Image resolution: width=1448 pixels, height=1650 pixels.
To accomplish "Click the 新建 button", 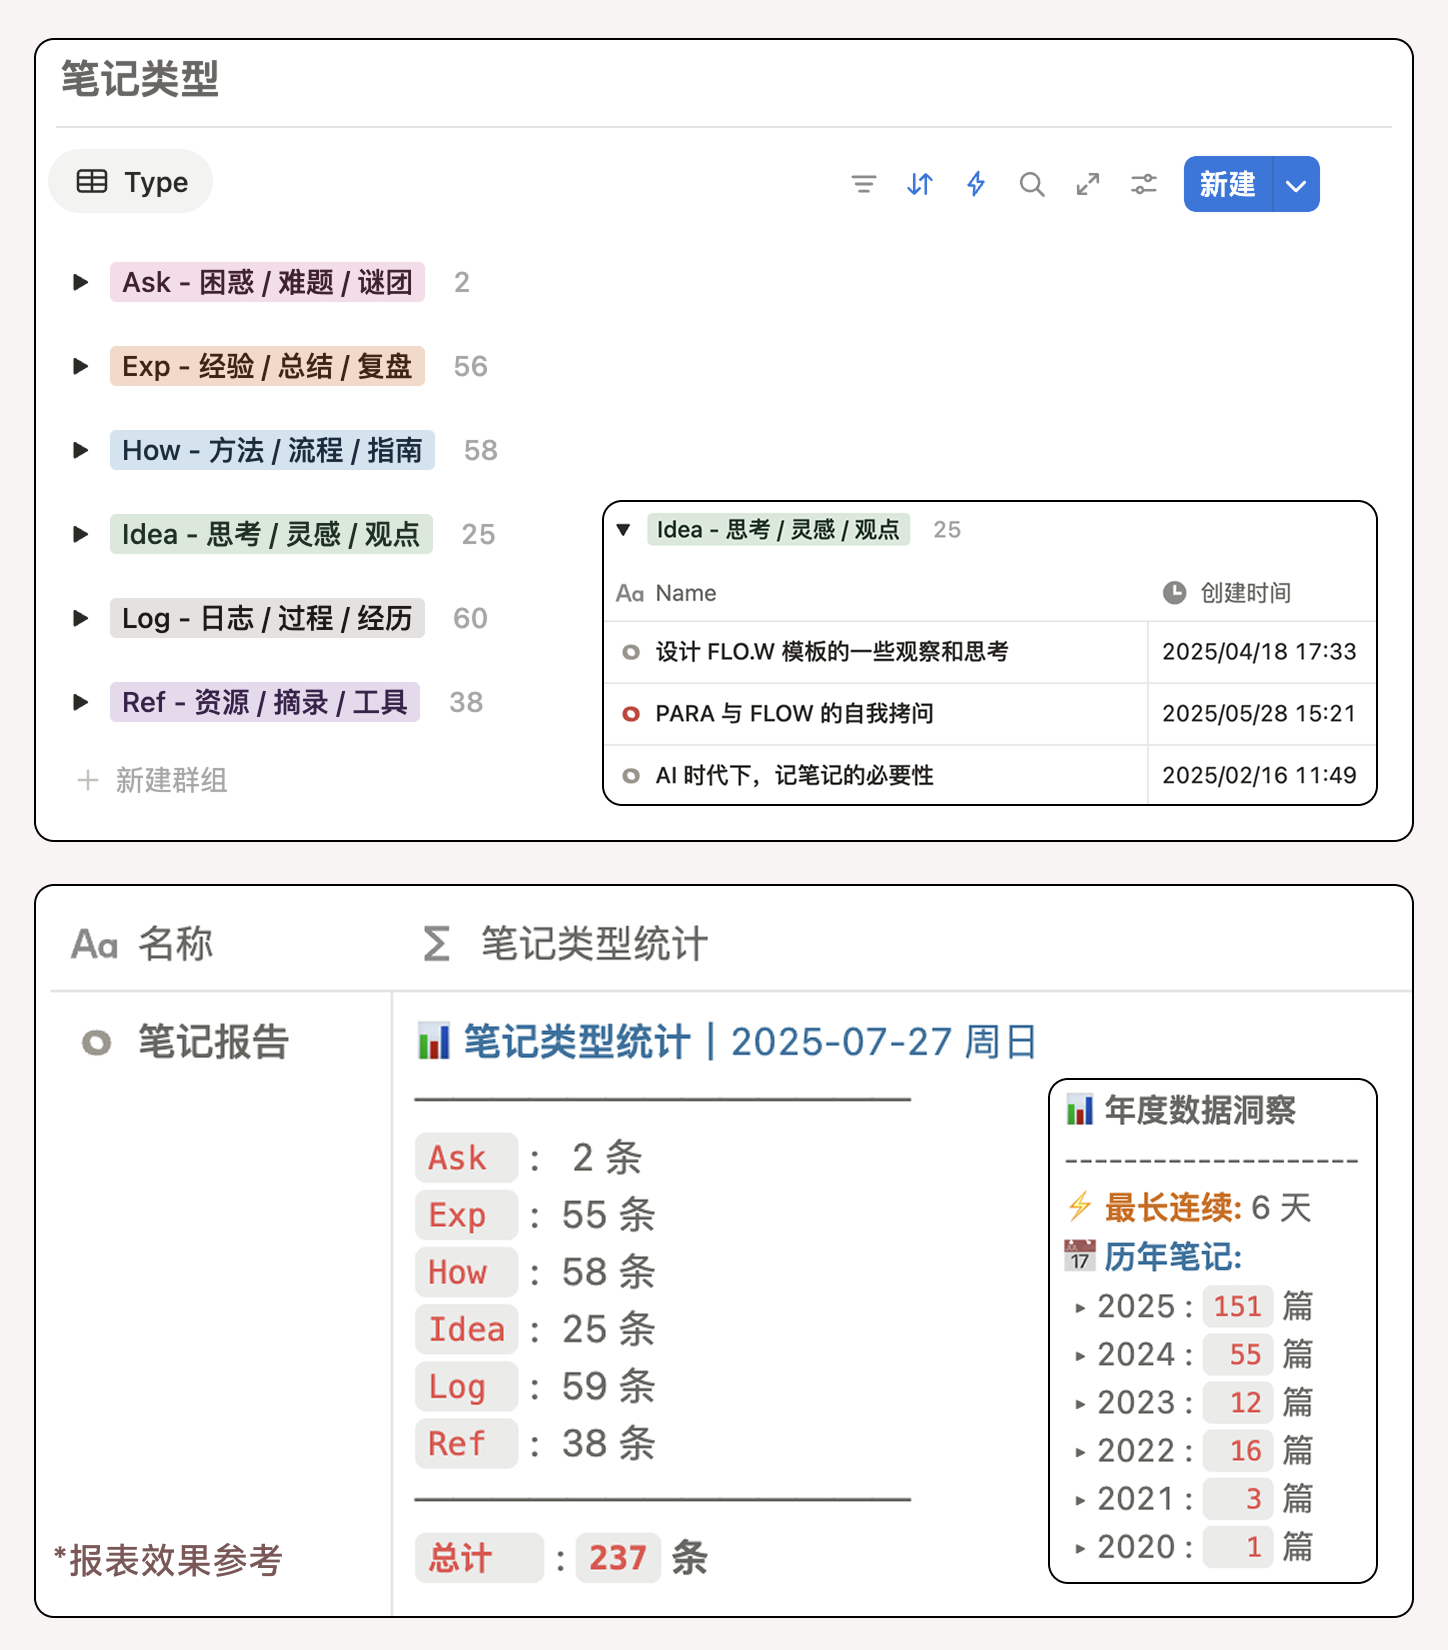I will click(1228, 185).
